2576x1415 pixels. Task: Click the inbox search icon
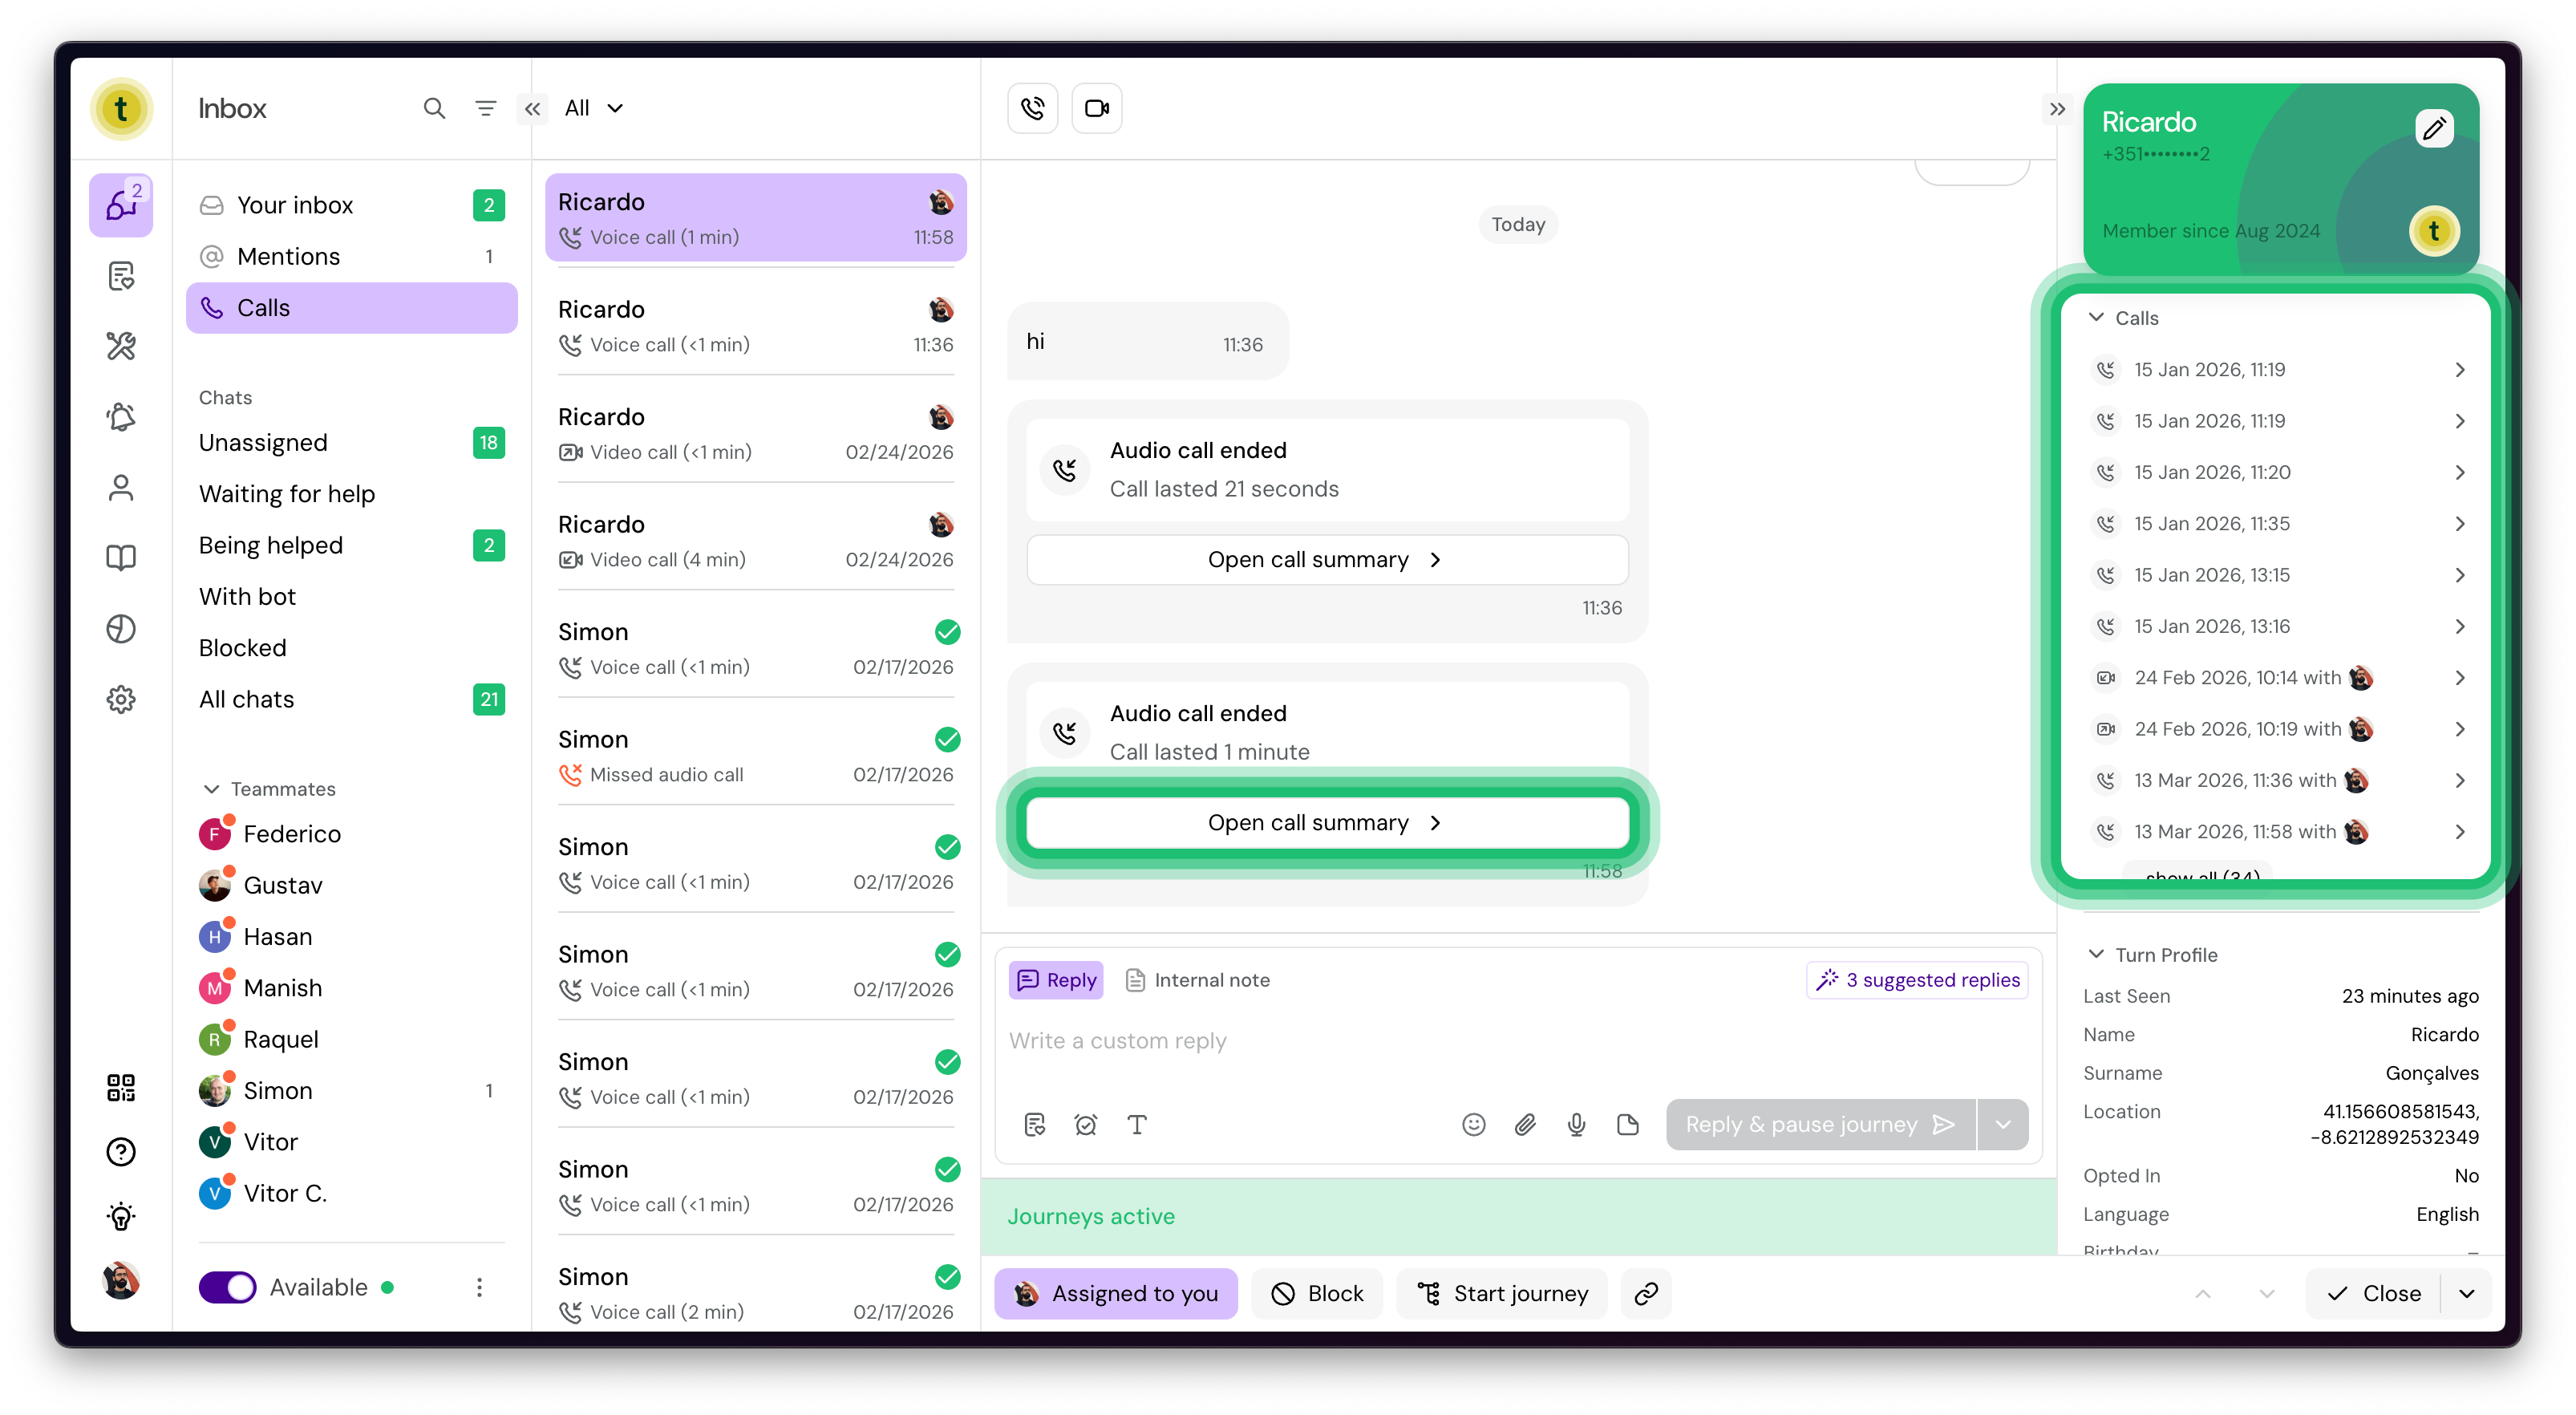[x=434, y=108]
